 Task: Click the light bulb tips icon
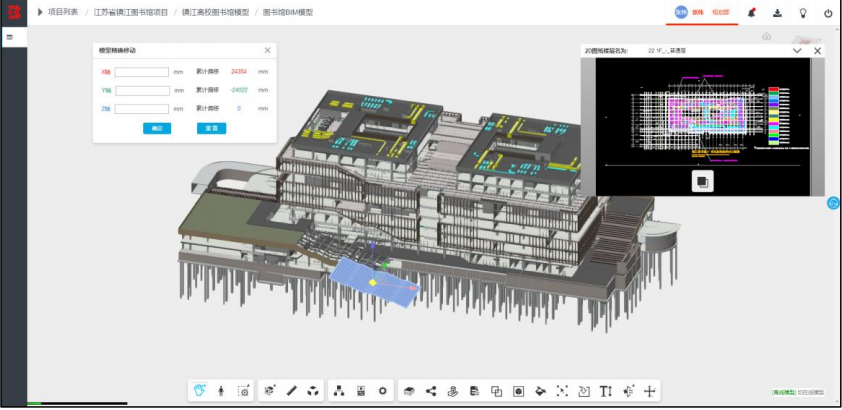pos(803,13)
